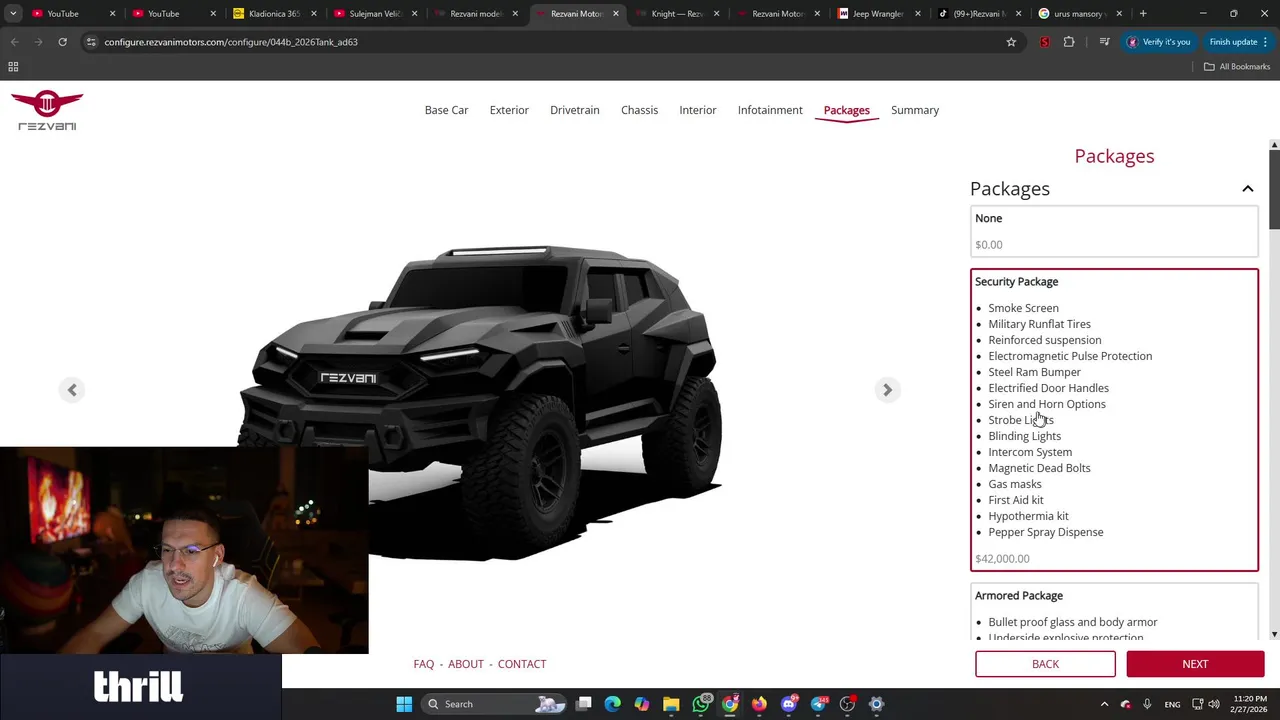The height and width of the screenshot is (720, 1280).
Task: Open the Chrome apps grid icon
Action: tap(13, 67)
